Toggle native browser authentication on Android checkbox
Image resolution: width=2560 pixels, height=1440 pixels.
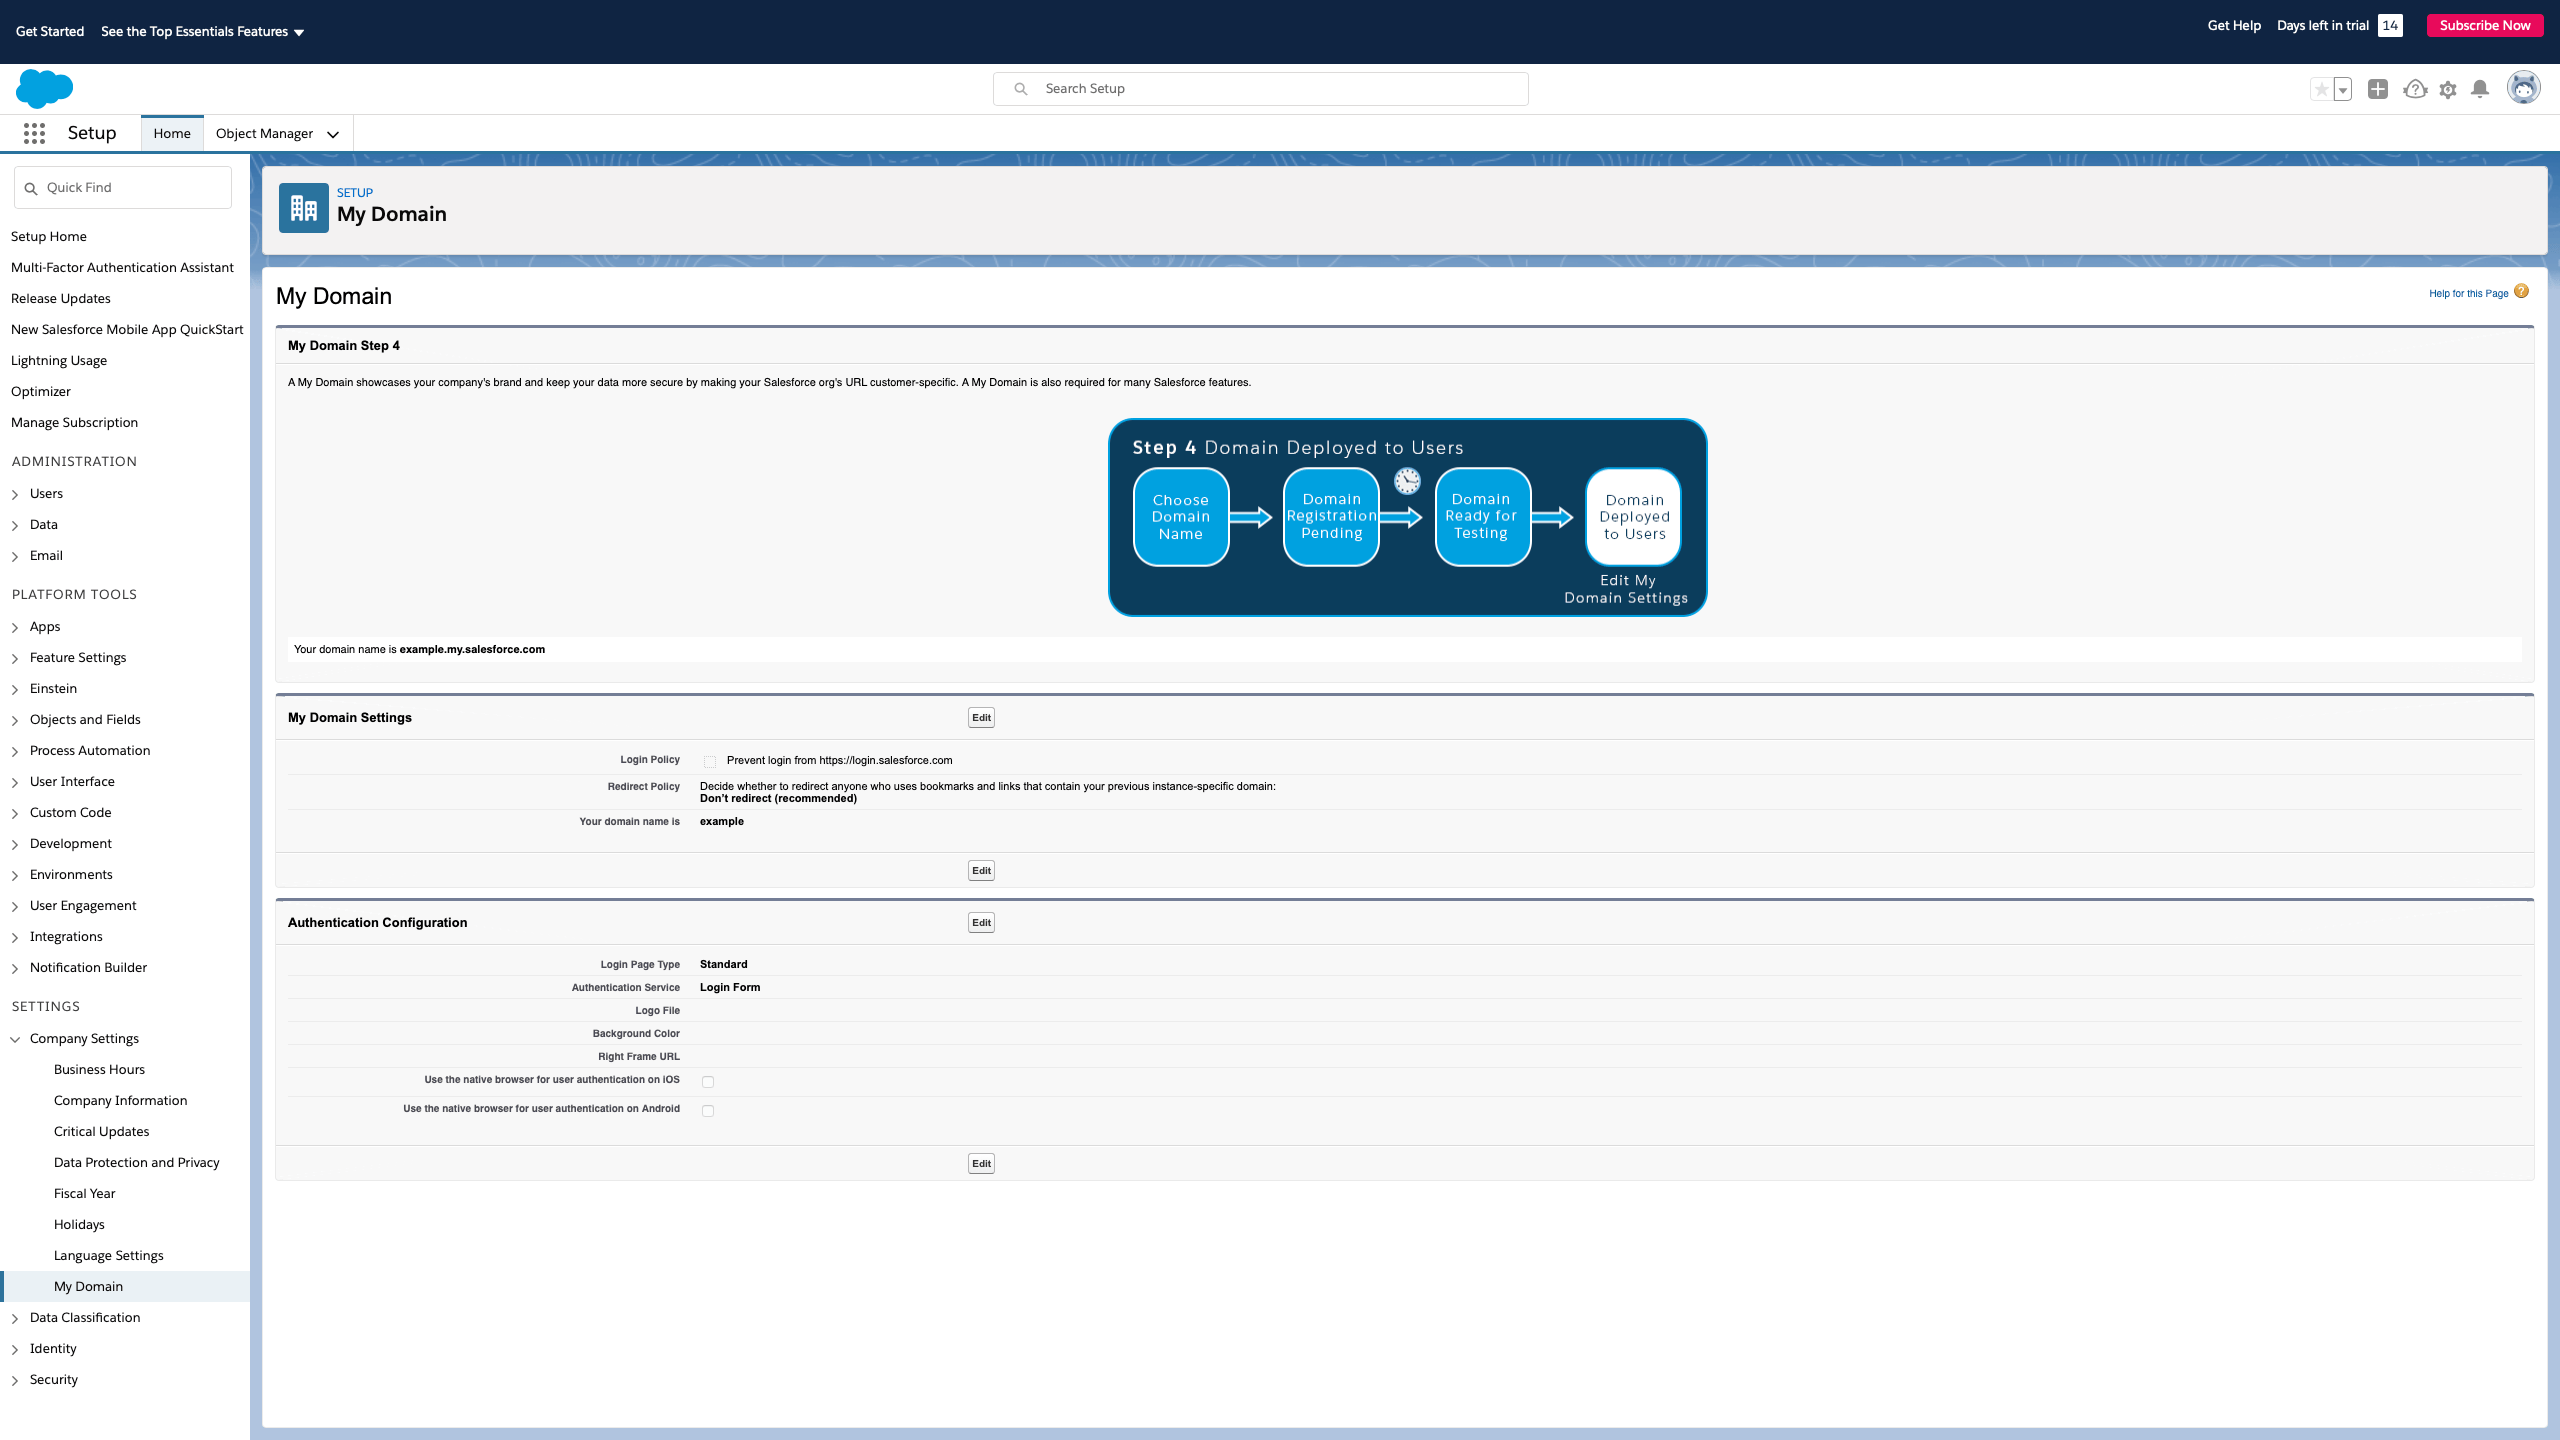click(x=708, y=1111)
